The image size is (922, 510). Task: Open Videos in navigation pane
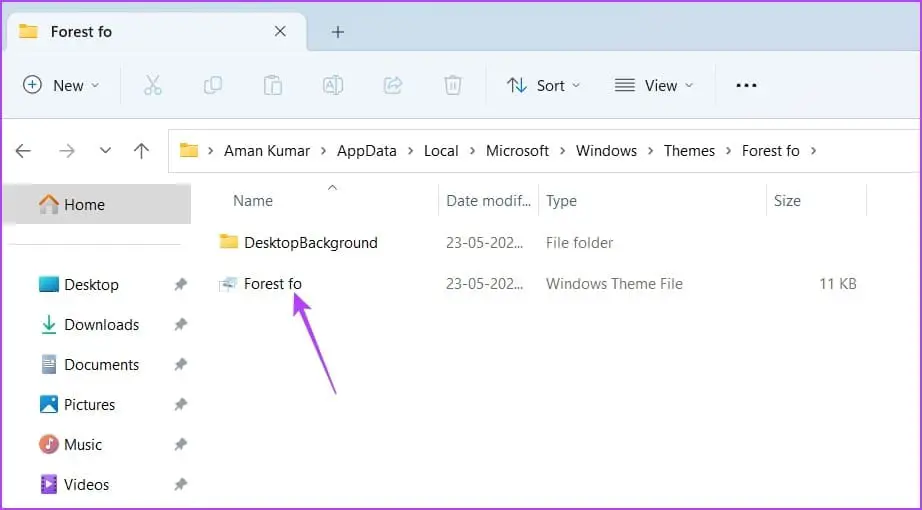[x=74, y=485]
